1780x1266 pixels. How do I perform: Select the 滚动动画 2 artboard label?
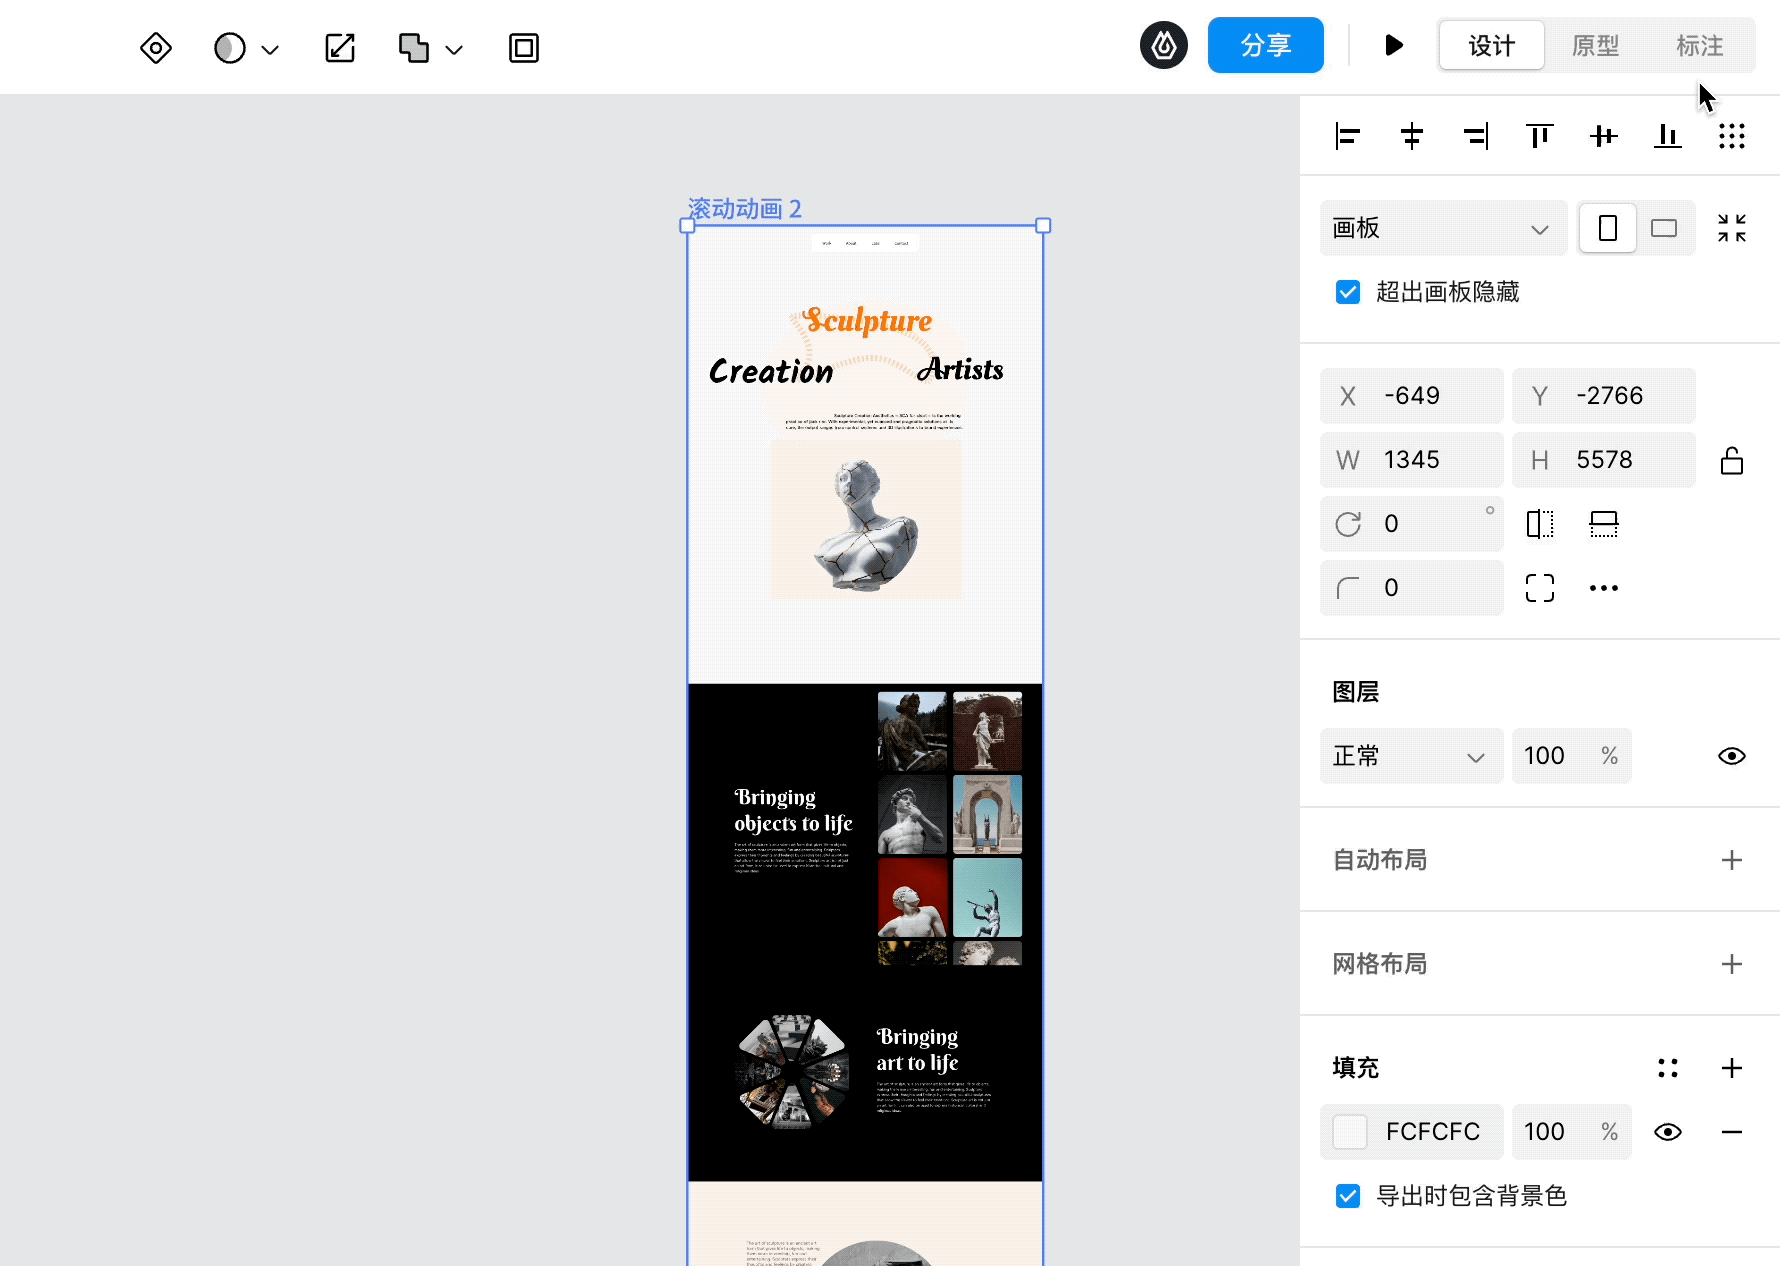click(745, 209)
